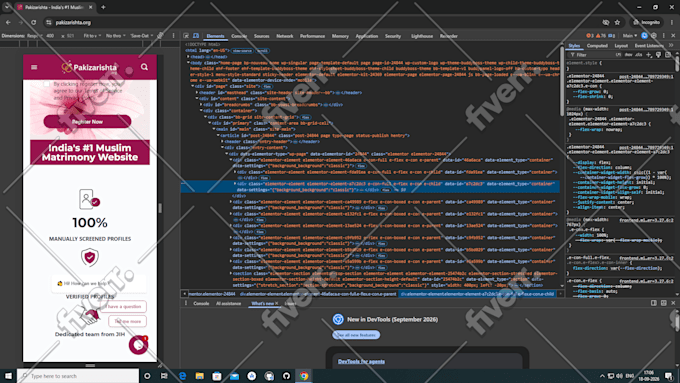Expand the header masthead node
The height and width of the screenshot is (383, 680).
click(x=197, y=92)
